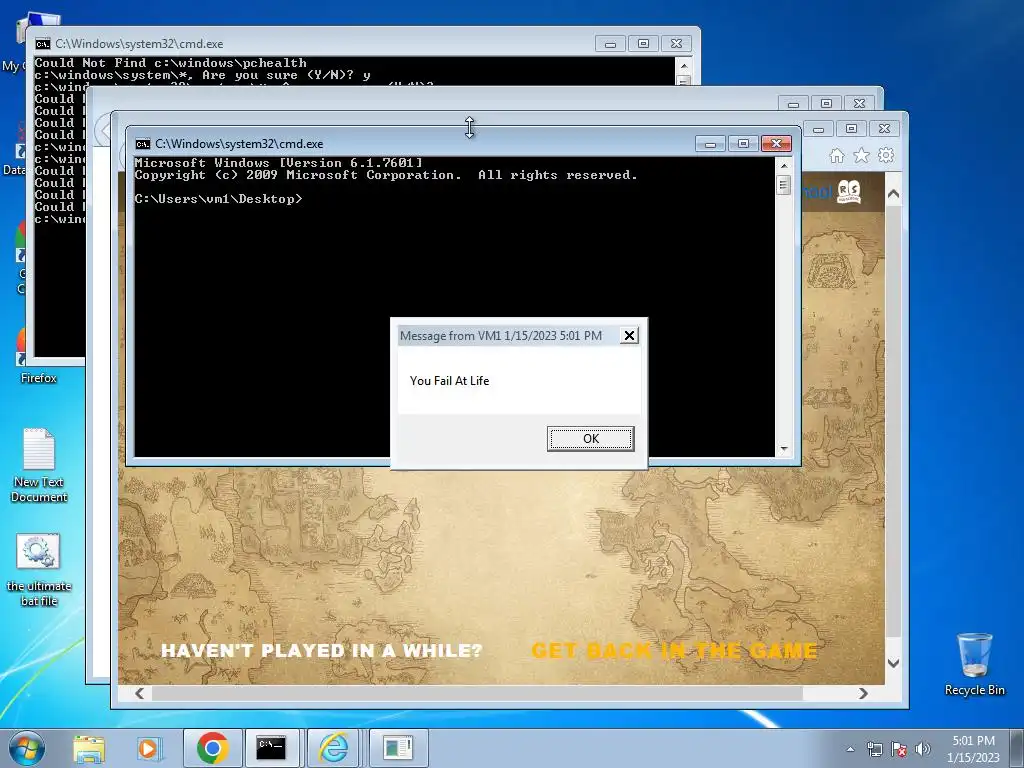Launch Windows Media Player from taskbar
This screenshot has width=1024, height=768.
coord(148,748)
